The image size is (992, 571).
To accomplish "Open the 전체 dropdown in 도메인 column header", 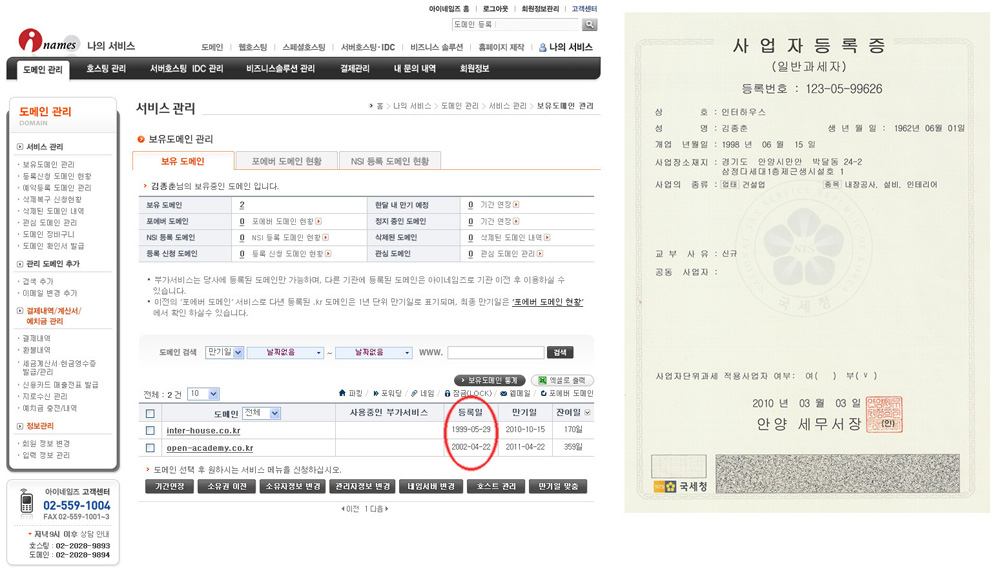I will pos(261,413).
